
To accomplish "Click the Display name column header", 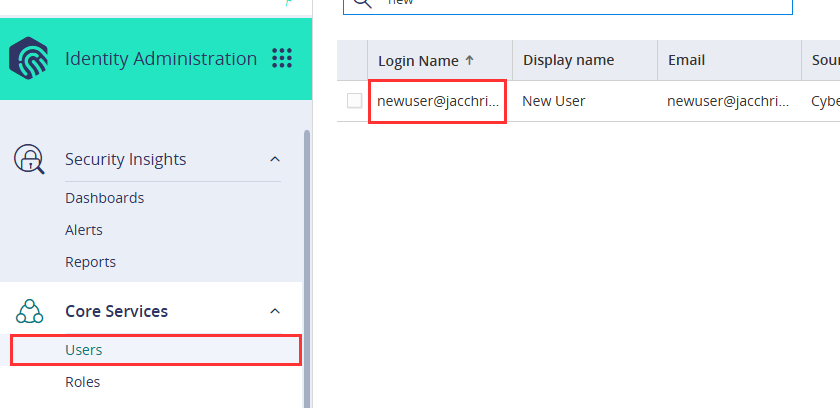I will click(568, 60).
